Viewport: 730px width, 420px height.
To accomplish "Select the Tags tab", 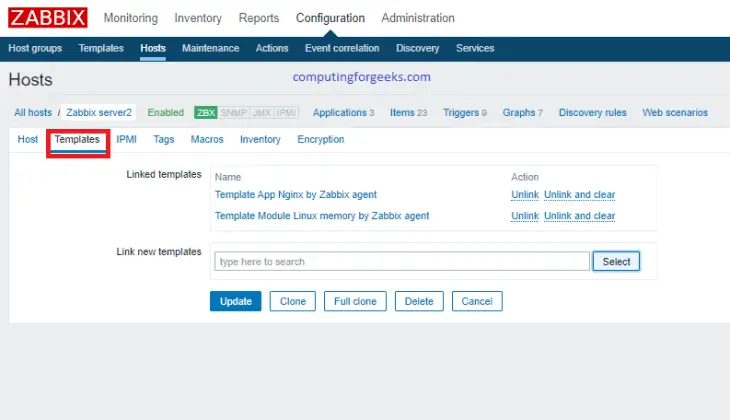I will 164,140.
